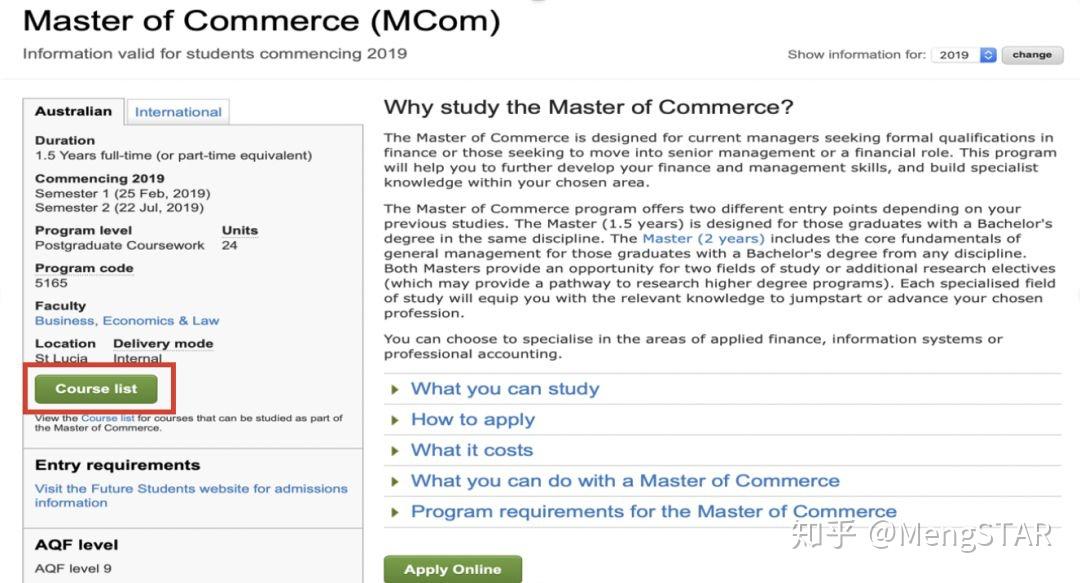The width and height of the screenshot is (1080, 583).
Task: Open 'Program requirements for the Master of Commerce' heading
Action: 654,511
